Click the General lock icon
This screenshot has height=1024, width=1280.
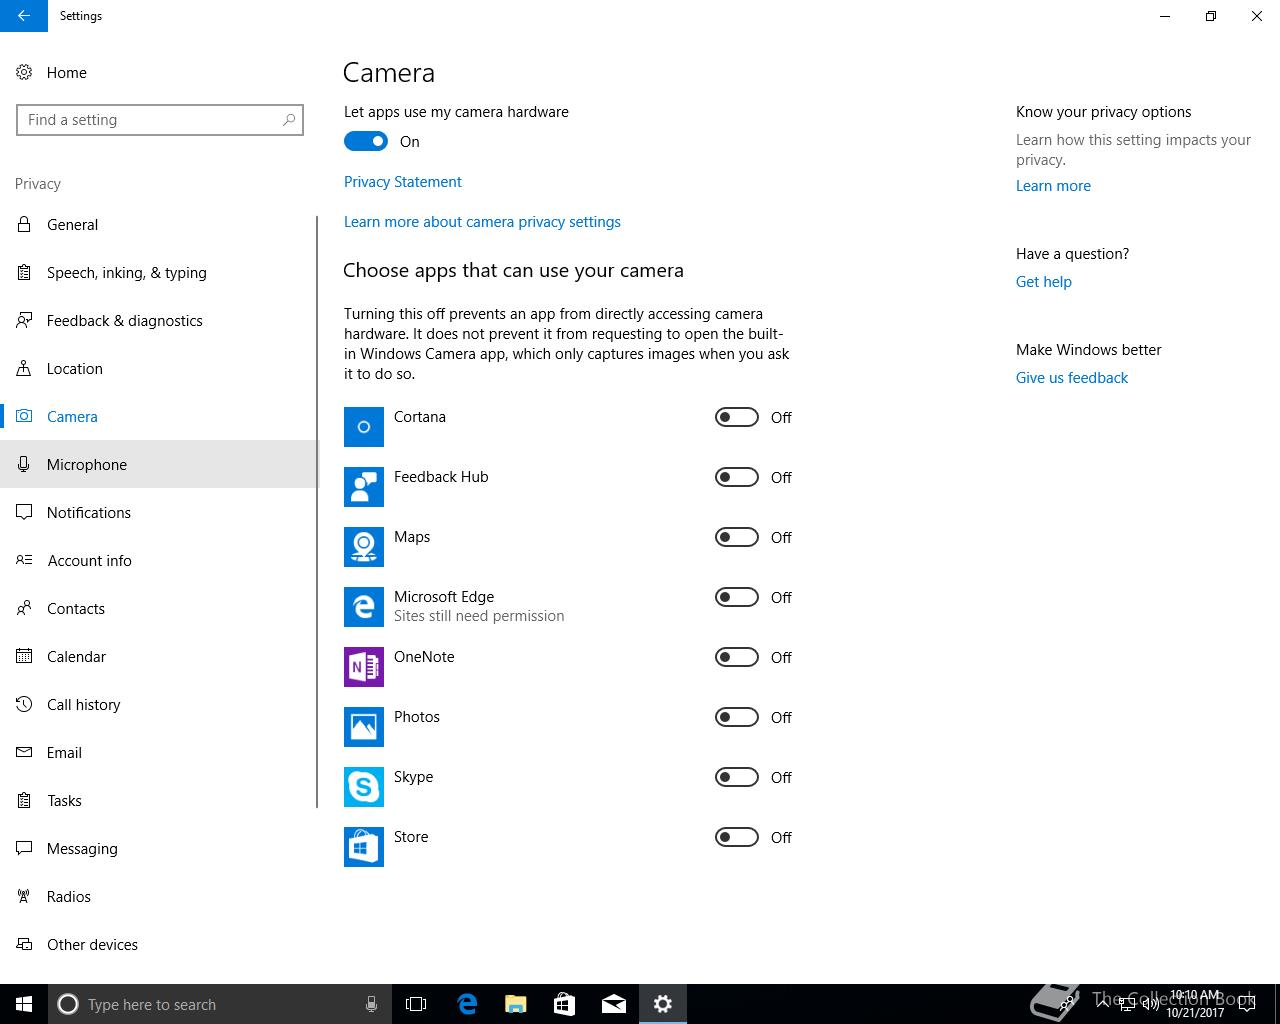point(24,224)
